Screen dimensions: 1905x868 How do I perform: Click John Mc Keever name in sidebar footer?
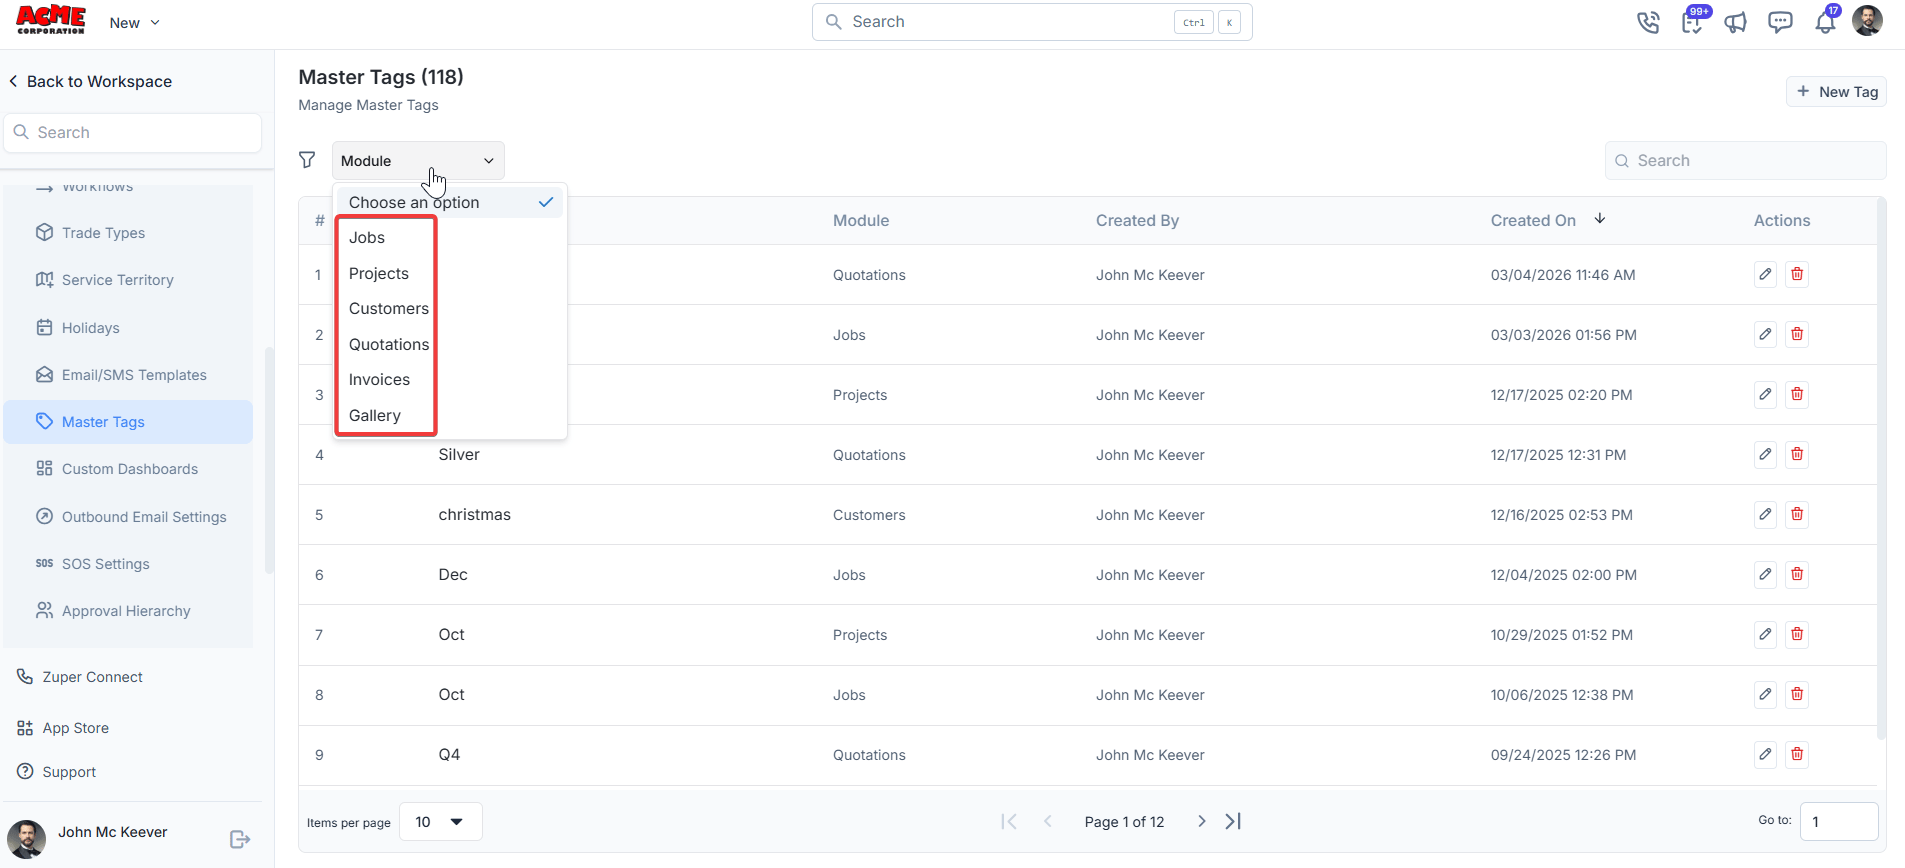click(112, 832)
